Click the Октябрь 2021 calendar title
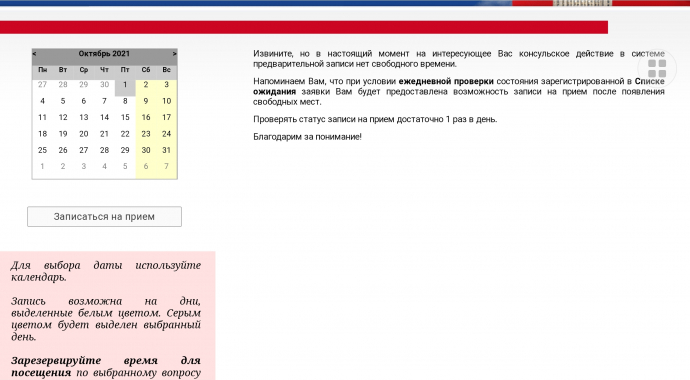 (104, 54)
